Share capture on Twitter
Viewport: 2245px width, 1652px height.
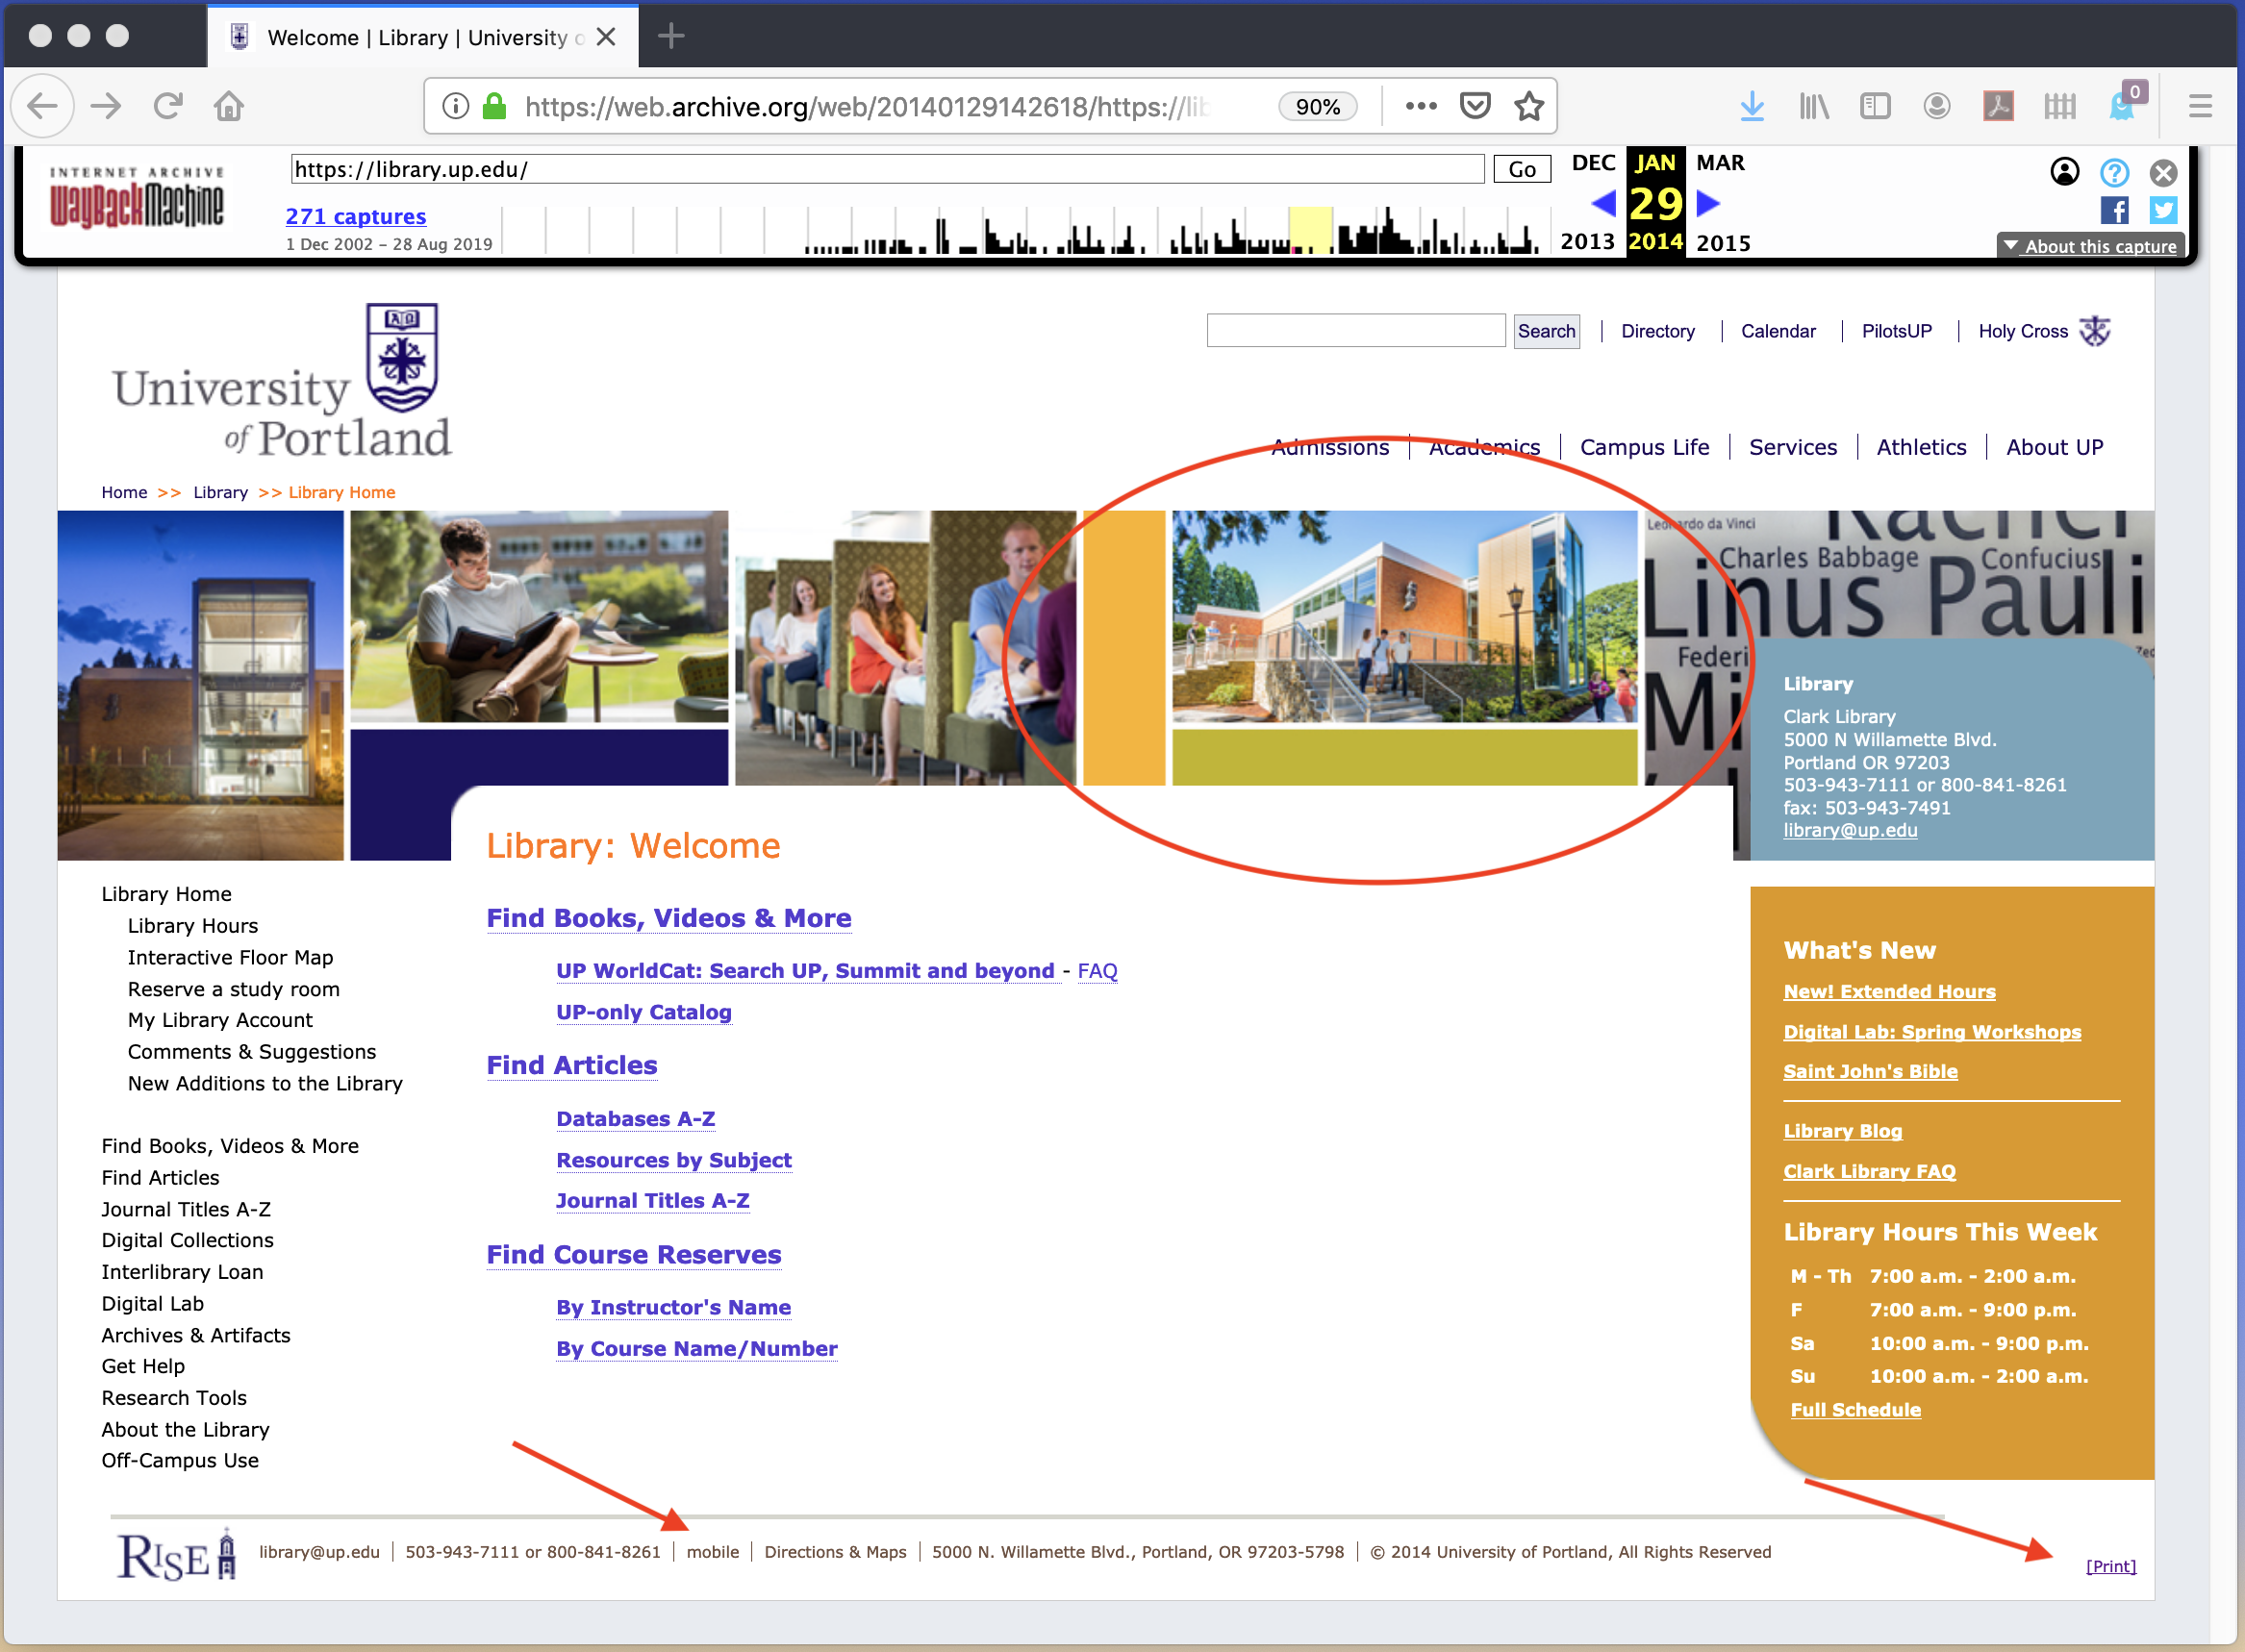click(2163, 210)
